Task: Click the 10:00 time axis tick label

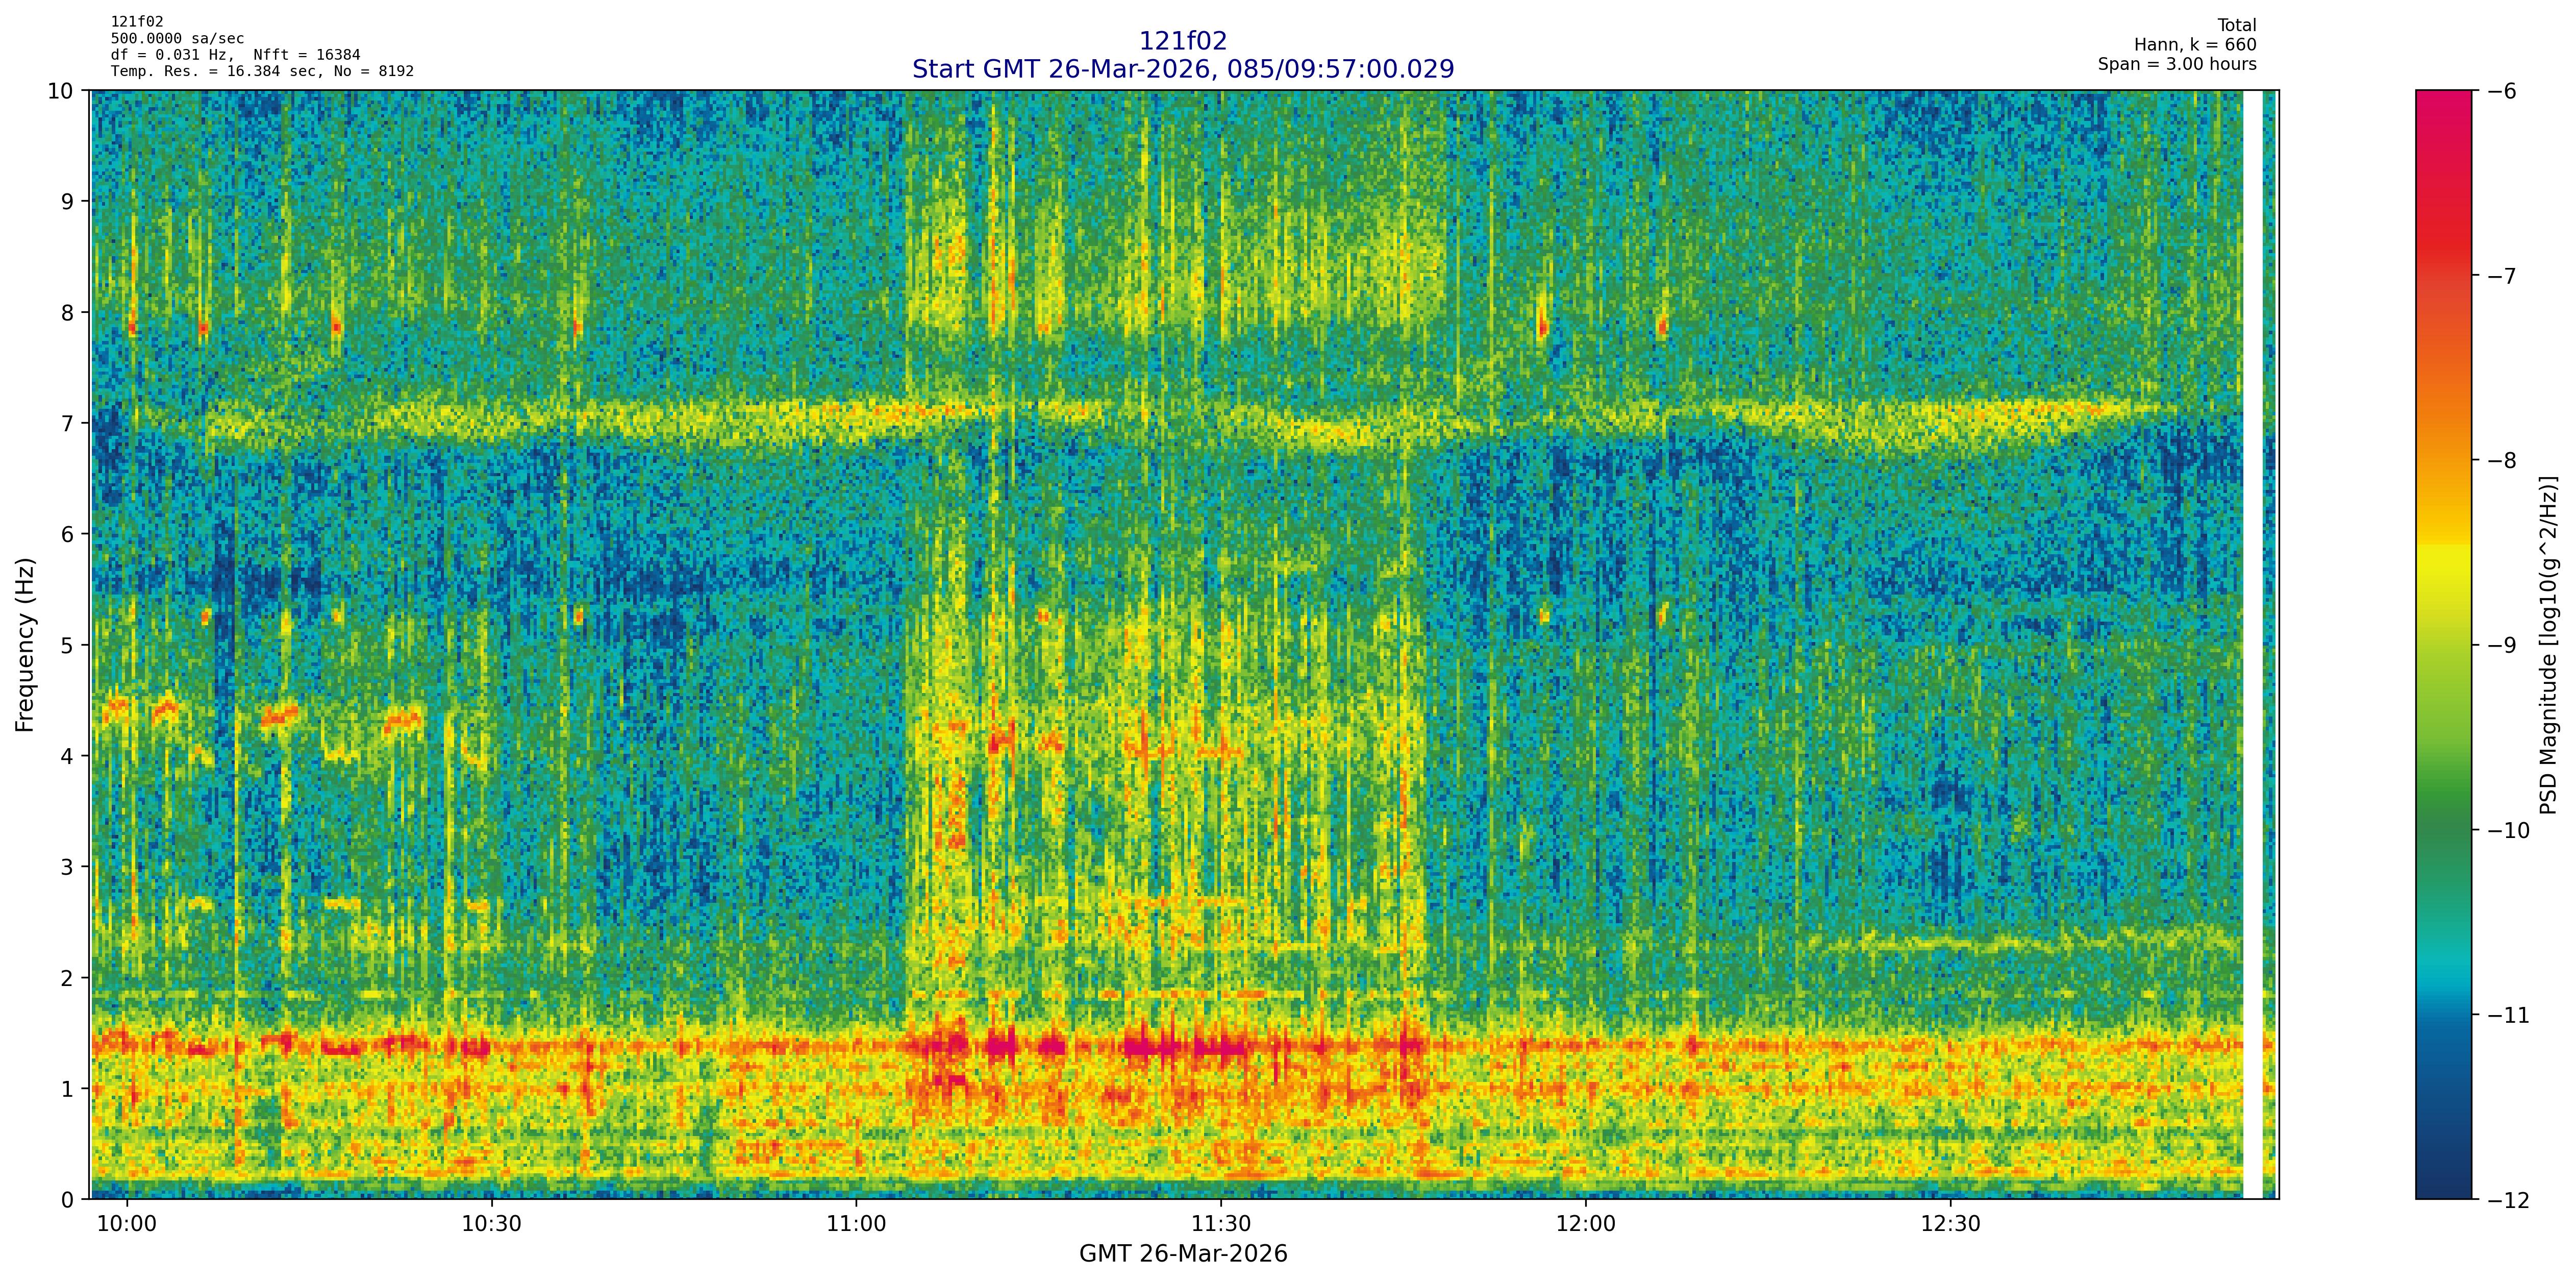Action: [x=127, y=1225]
